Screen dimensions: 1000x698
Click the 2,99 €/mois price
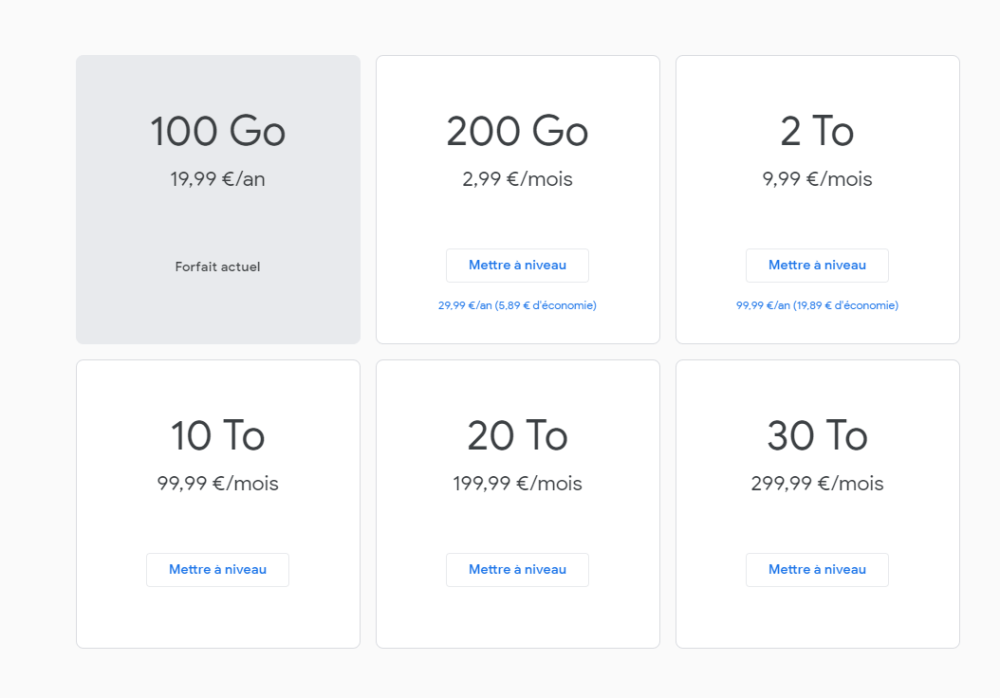coord(517,180)
